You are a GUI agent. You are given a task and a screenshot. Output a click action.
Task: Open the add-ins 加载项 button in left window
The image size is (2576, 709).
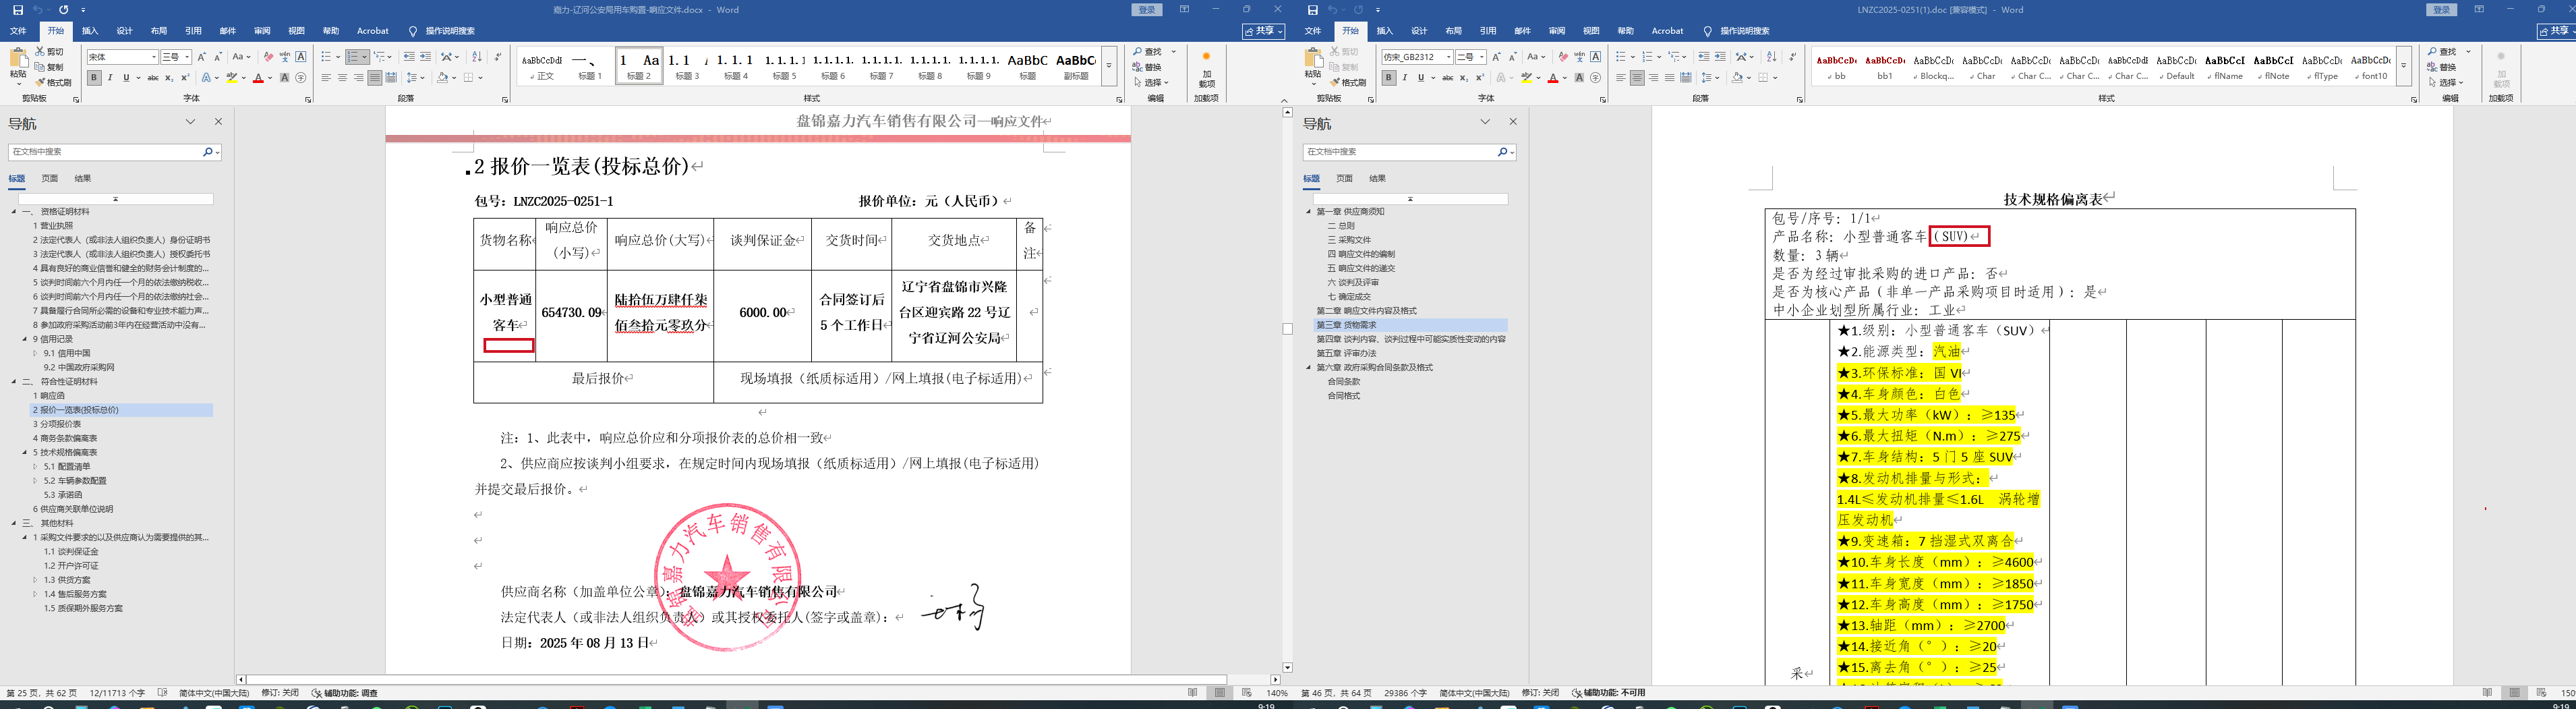1206,70
